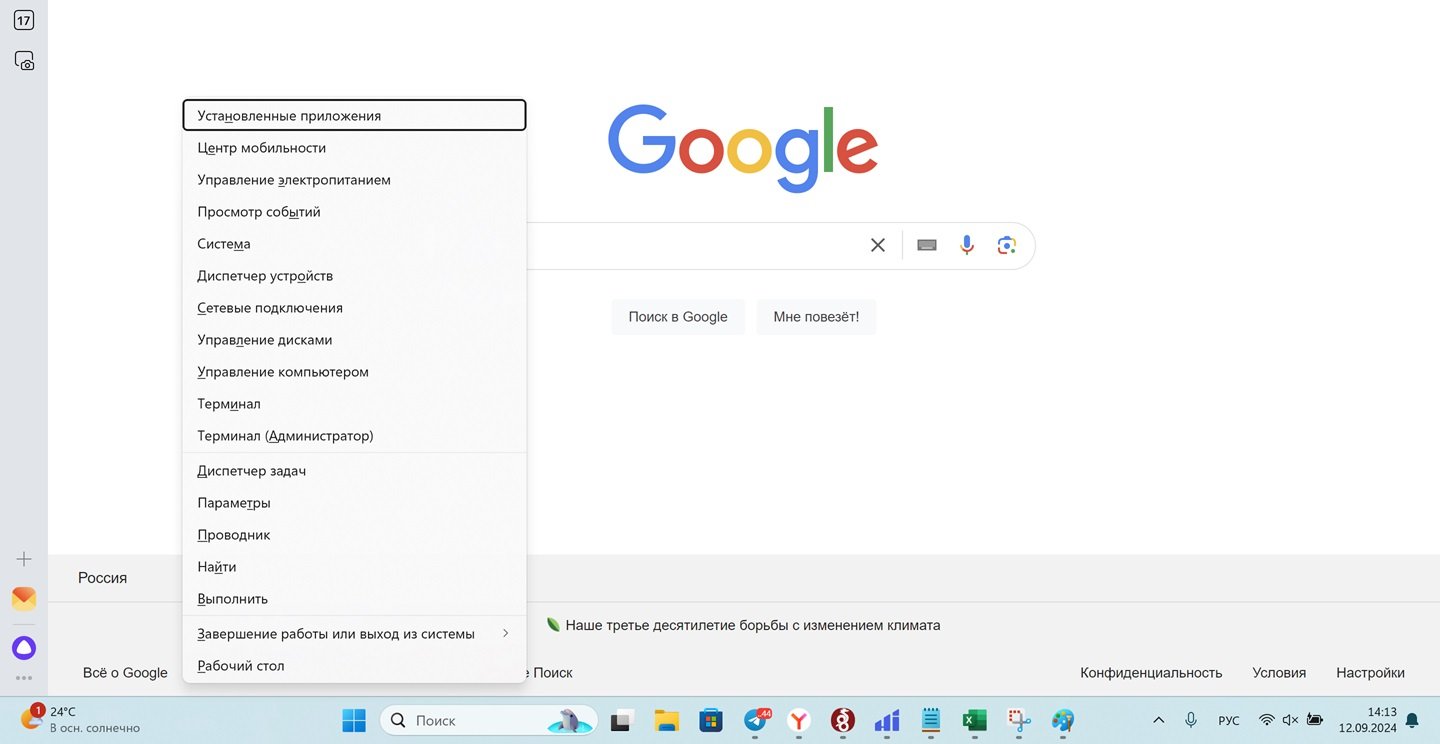Open Терминал (Администратор) entry
Viewport: 1440px width, 744px height.
pyautogui.click(x=354, y=436)
